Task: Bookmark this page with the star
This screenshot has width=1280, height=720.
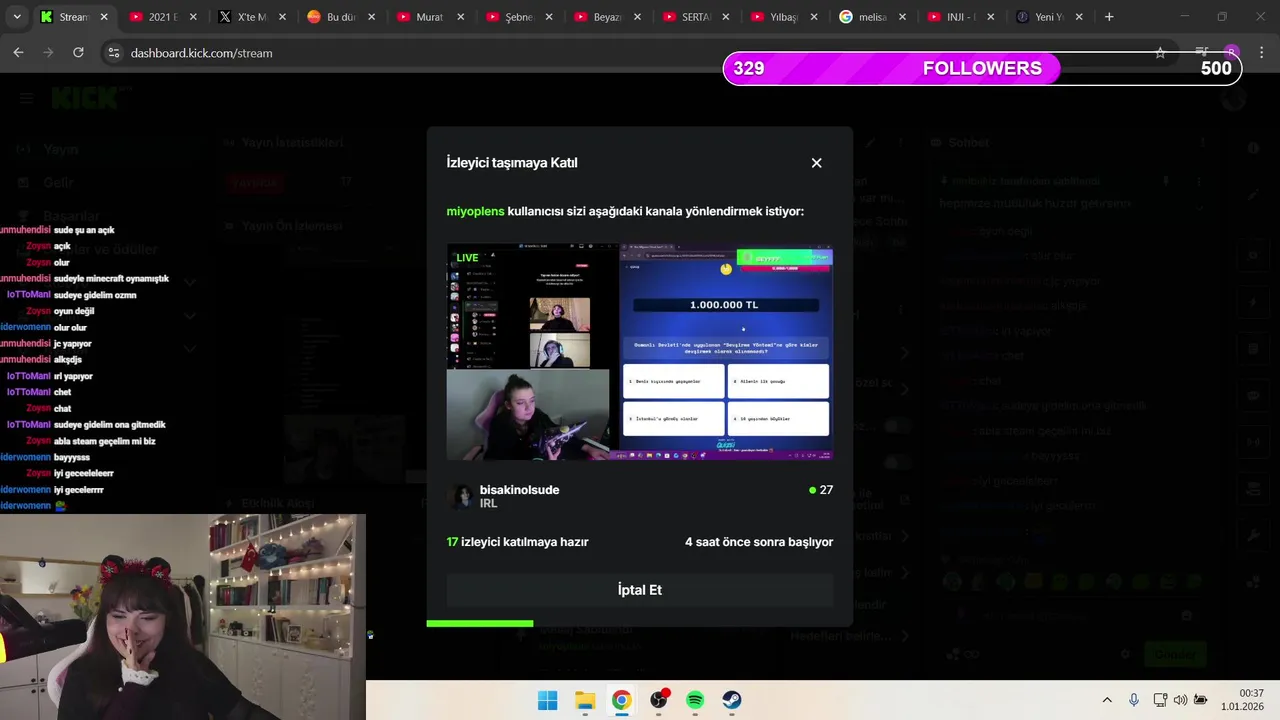Action: (1160, 53)
